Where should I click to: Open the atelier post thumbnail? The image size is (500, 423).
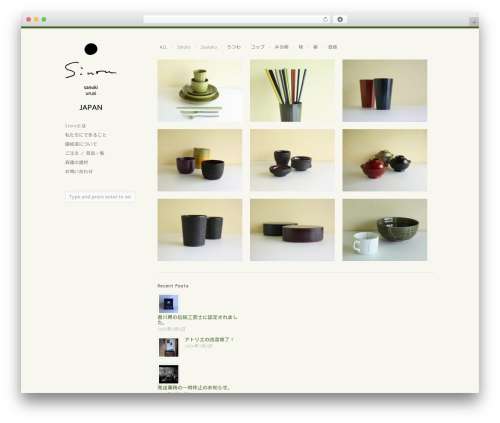(x=168, y=347)
